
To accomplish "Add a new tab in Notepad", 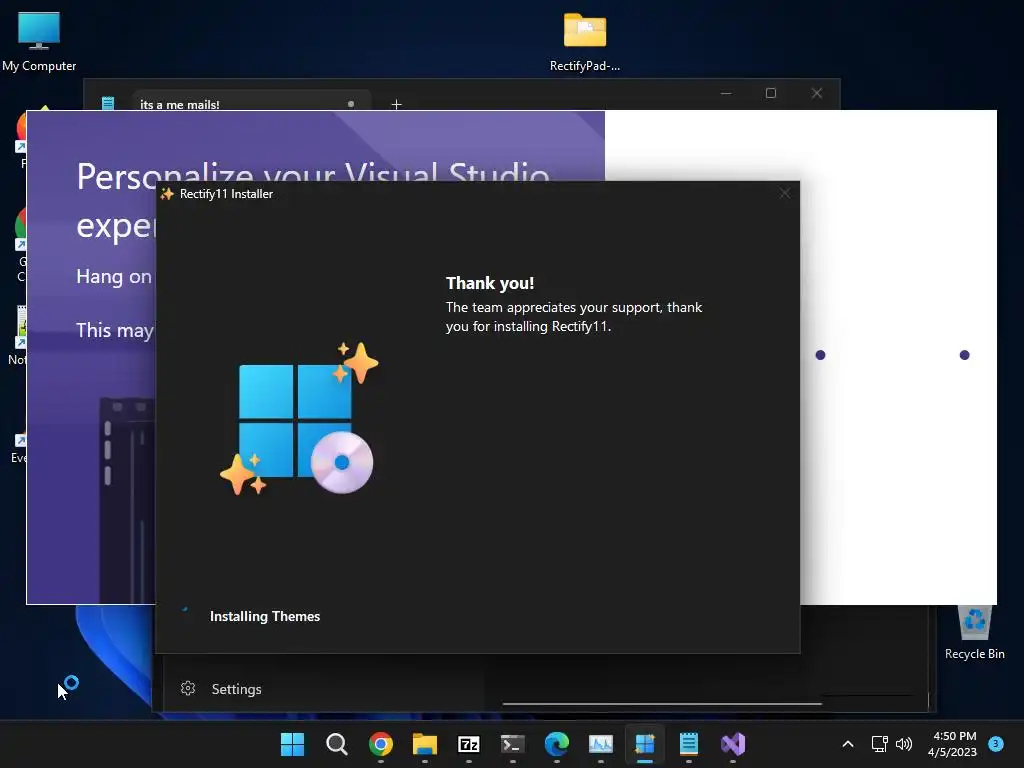I will (x=396, y=104).
